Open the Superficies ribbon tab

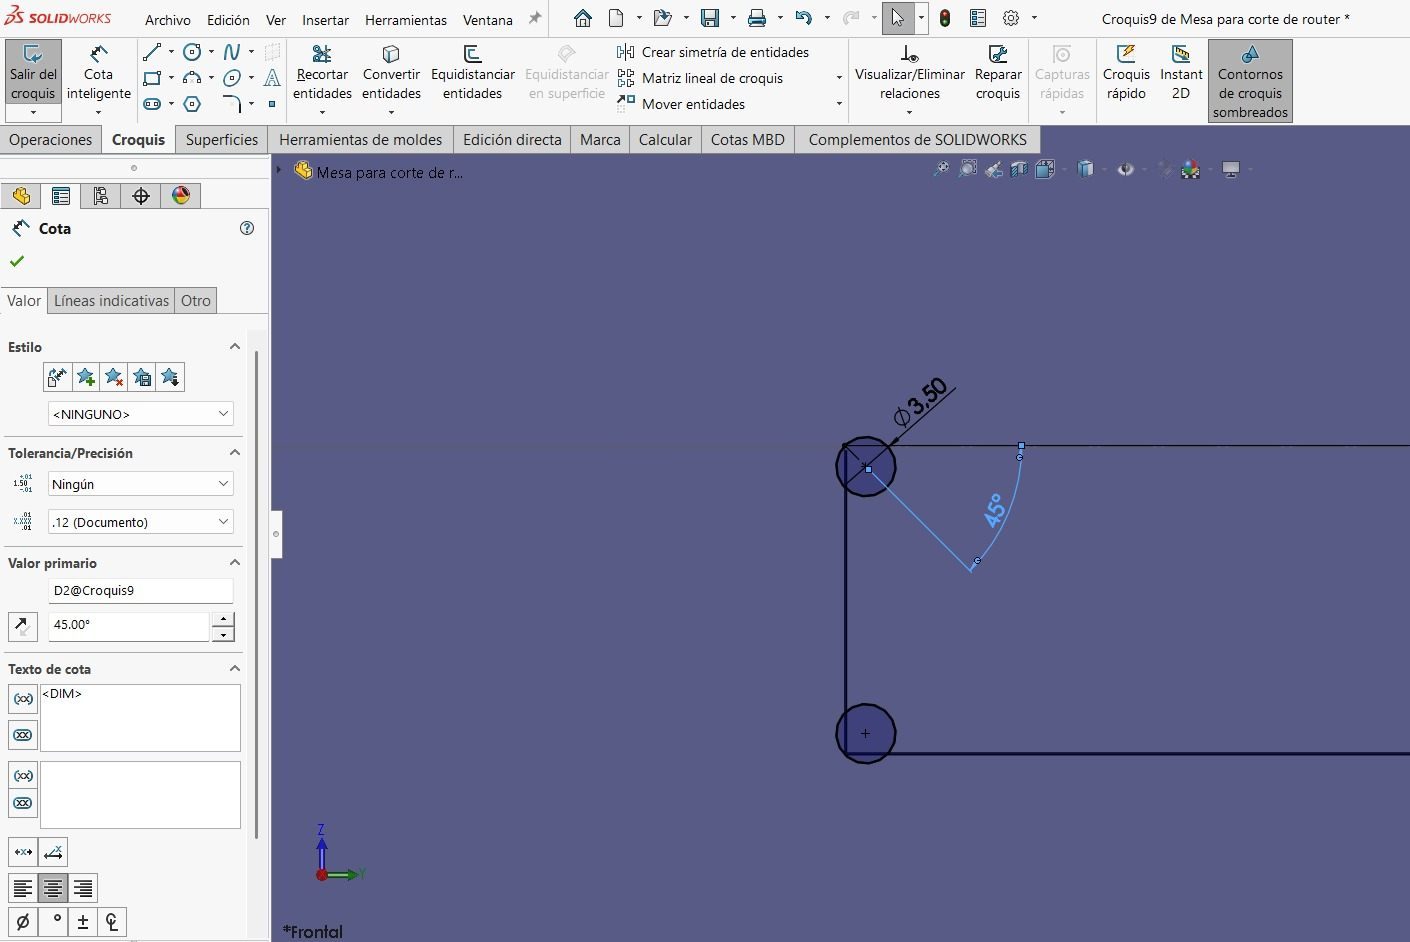(221, 139)
